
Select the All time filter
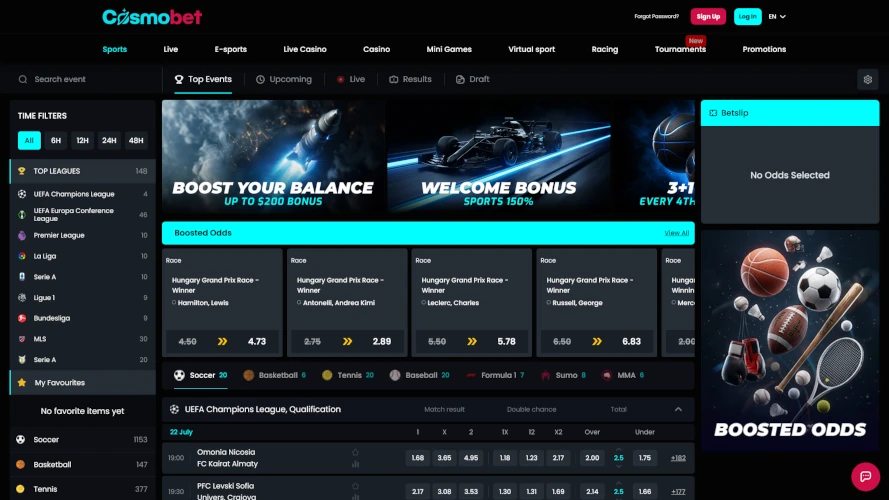click(29, 140)
